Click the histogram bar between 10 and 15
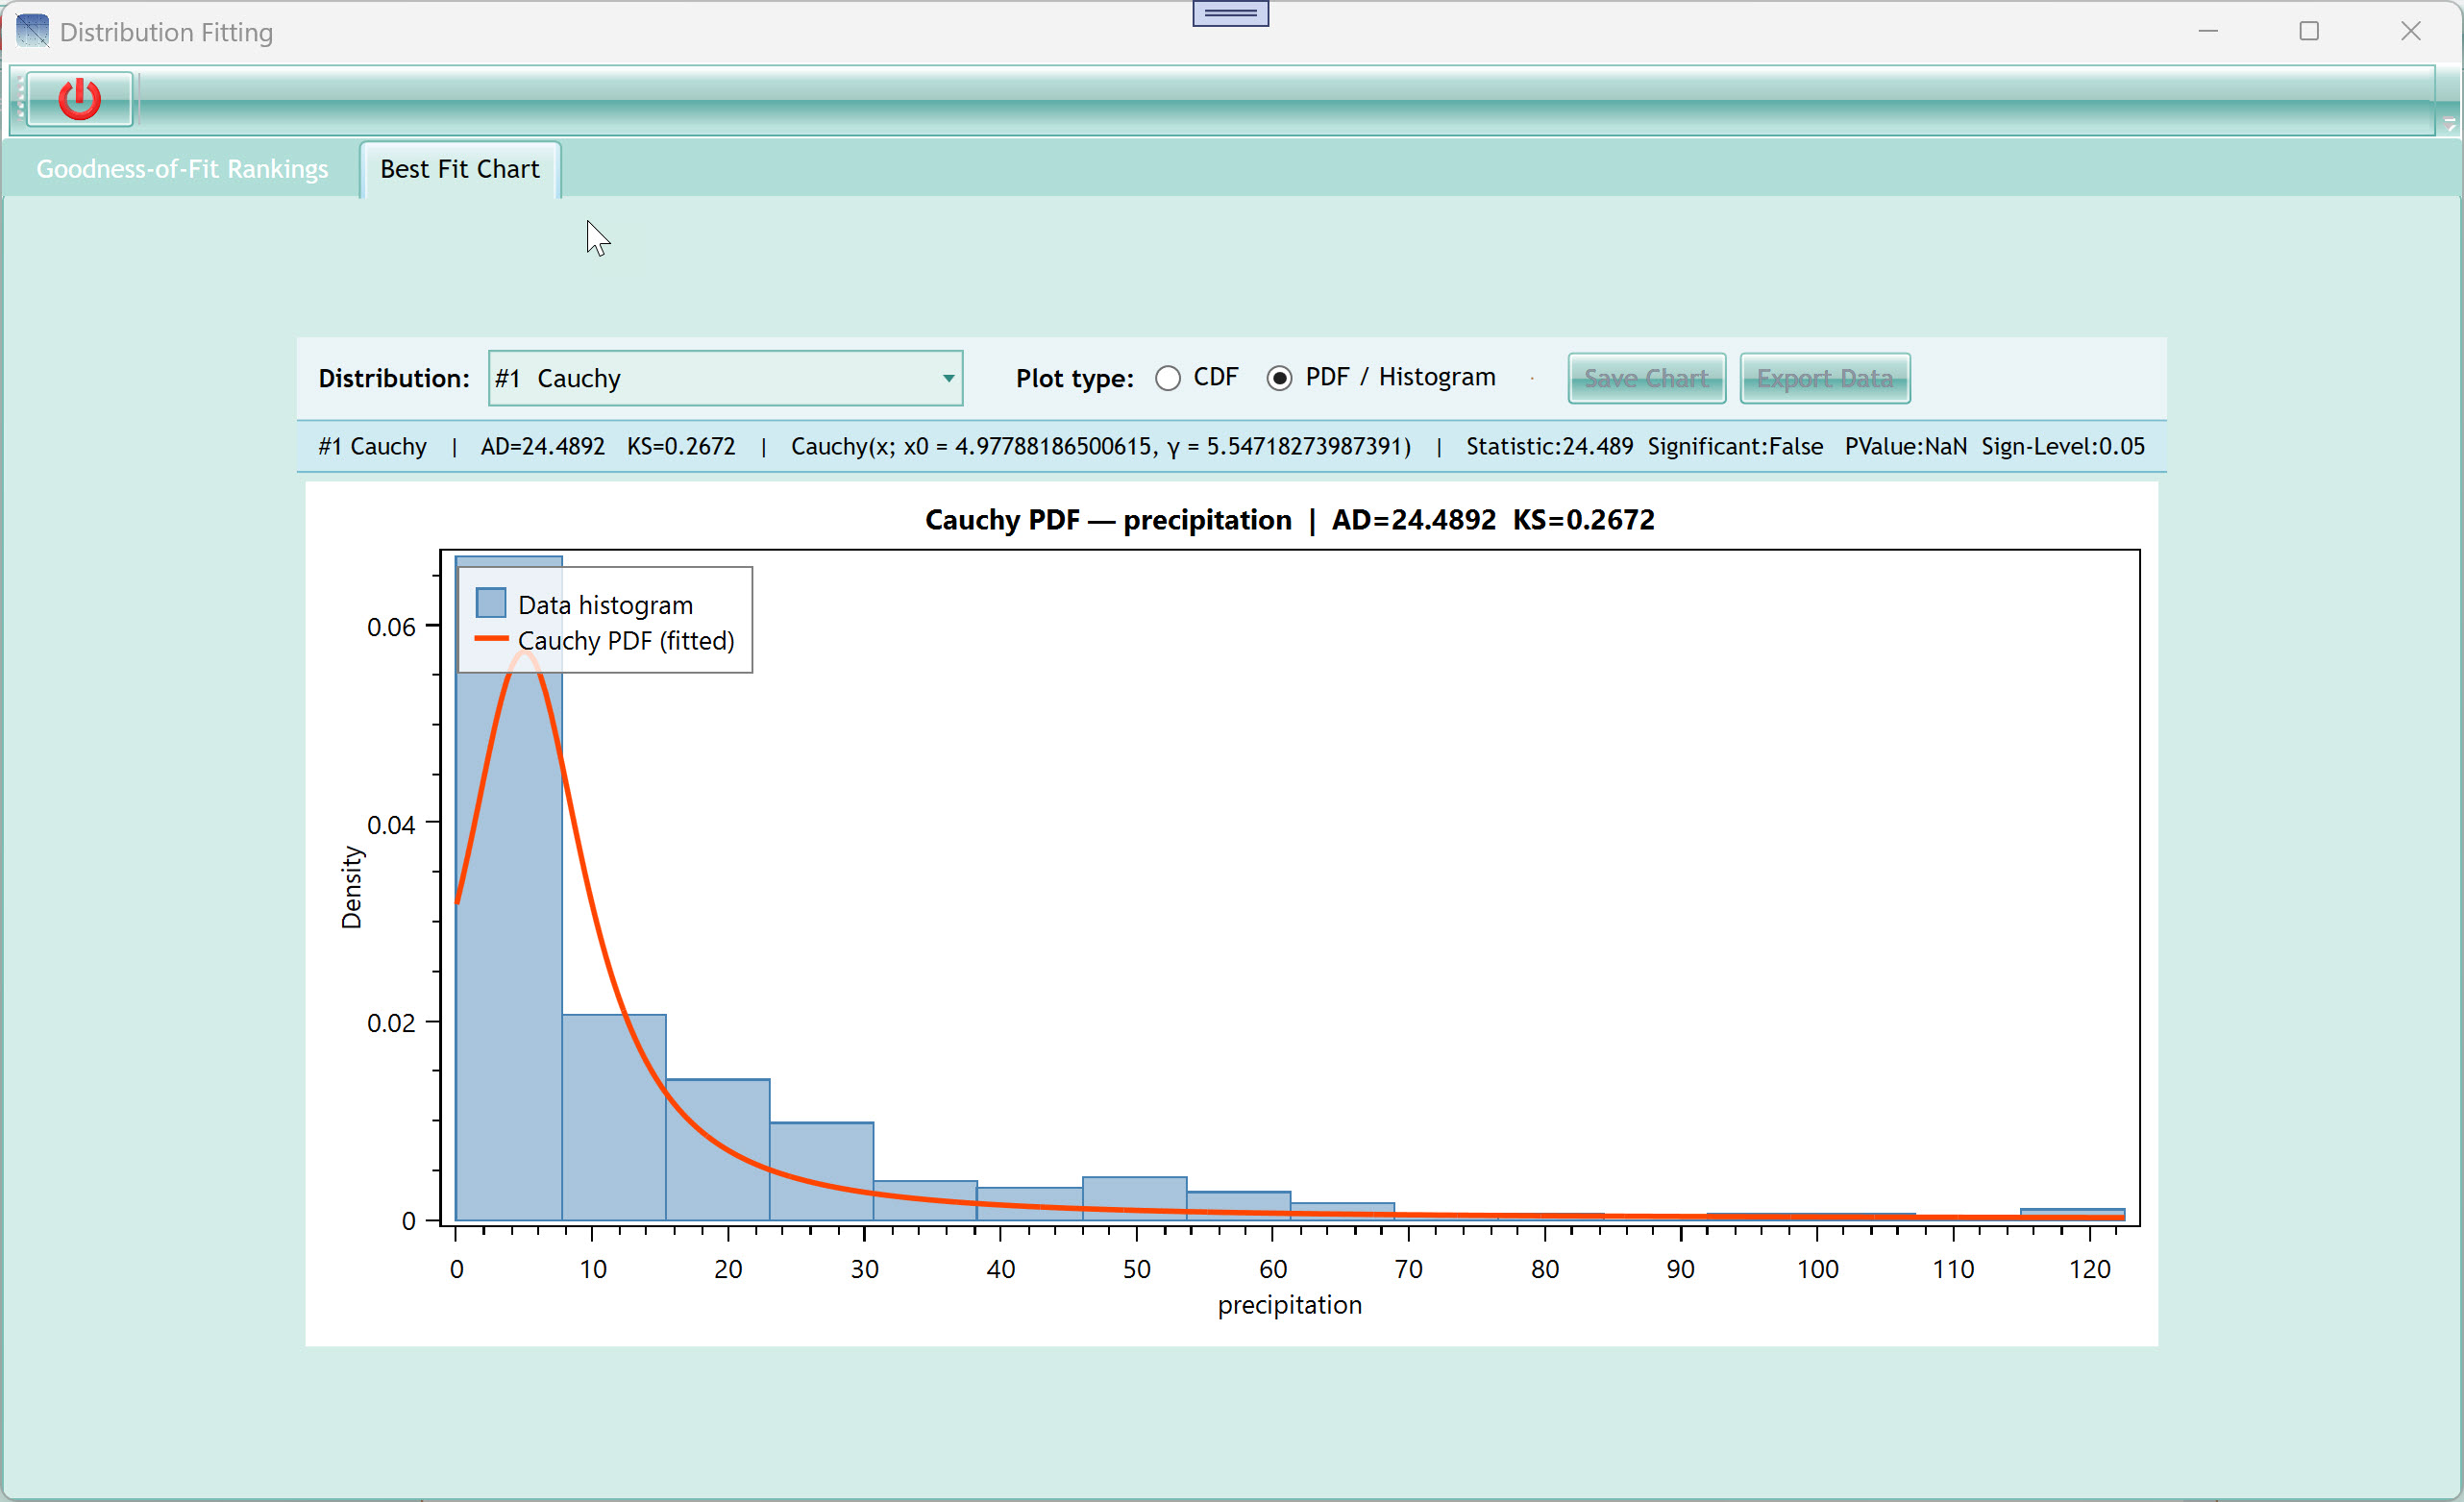The height and width of the screenshot is (1502, 2464). tap(613, 1117)
